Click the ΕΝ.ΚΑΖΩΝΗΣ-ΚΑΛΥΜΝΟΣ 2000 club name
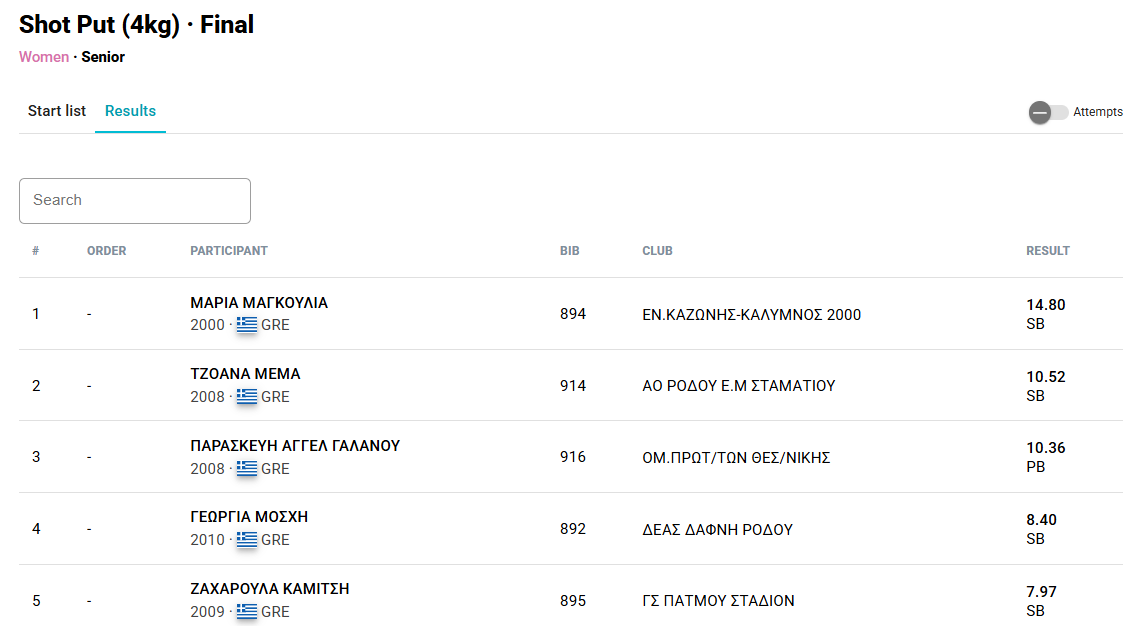The image size is (1143, 626). tap(751, 315)
